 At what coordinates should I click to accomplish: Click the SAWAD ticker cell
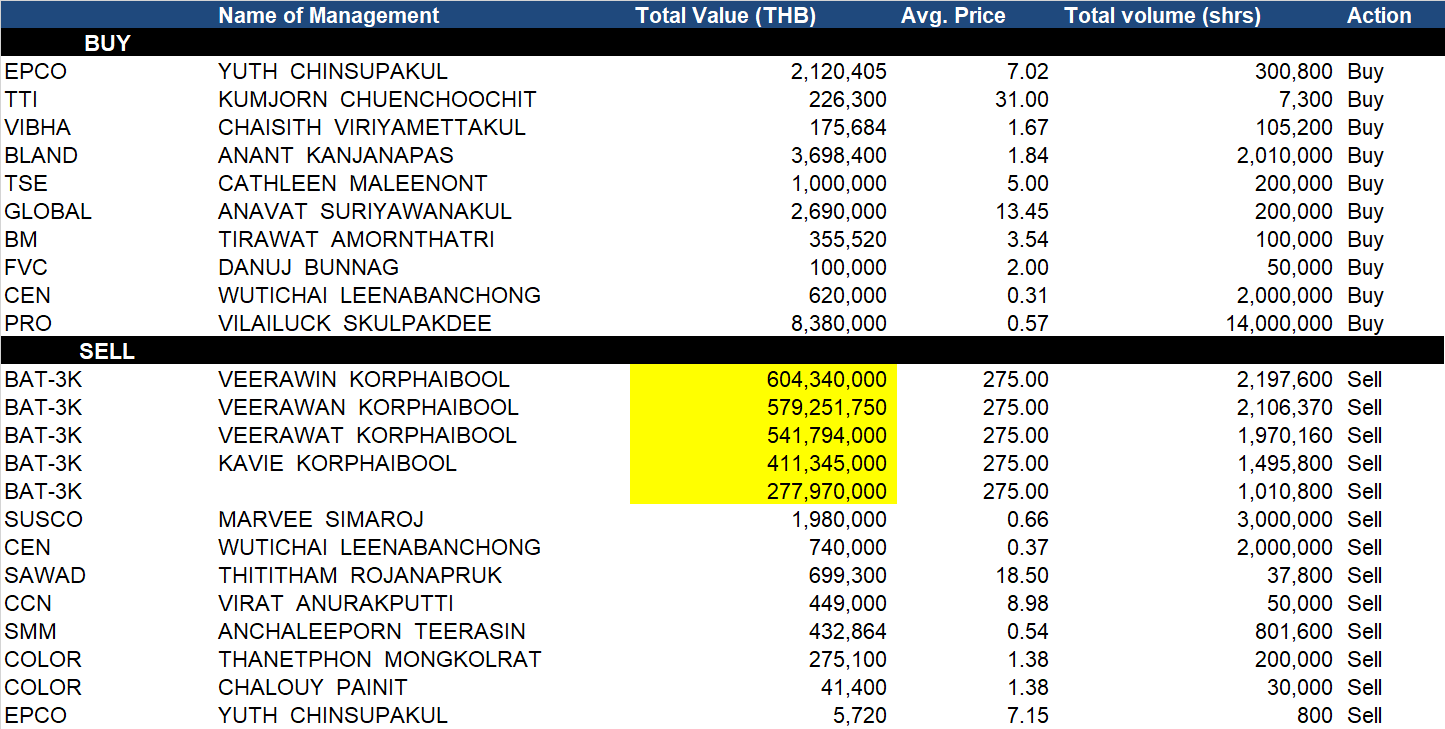[x=45, y=575]
